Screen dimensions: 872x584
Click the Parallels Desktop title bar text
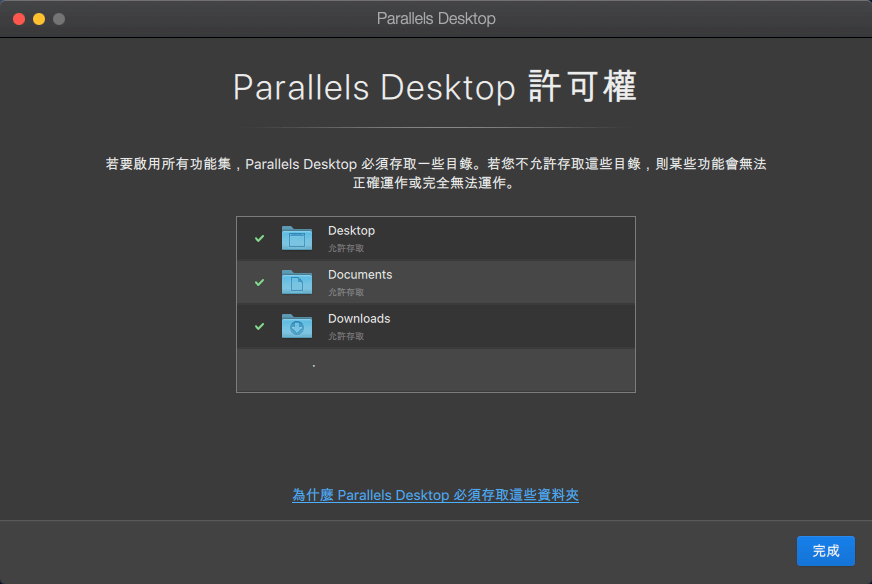coord(436,18)
